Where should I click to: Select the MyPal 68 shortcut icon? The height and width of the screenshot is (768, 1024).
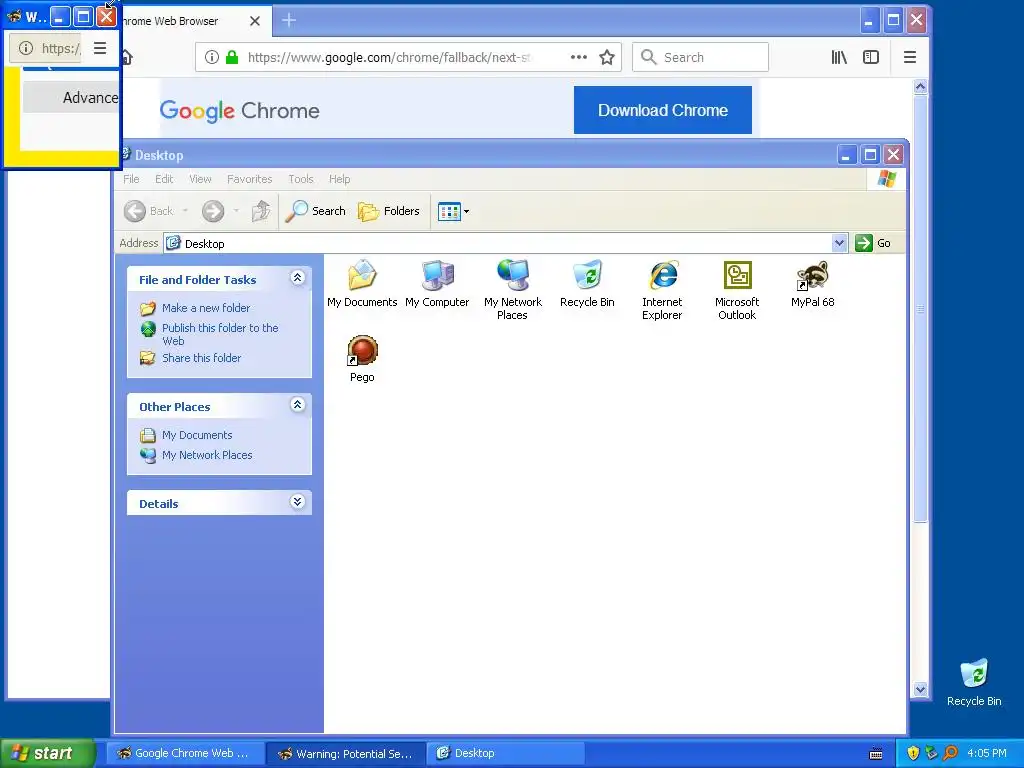click(x=812, y=283)
